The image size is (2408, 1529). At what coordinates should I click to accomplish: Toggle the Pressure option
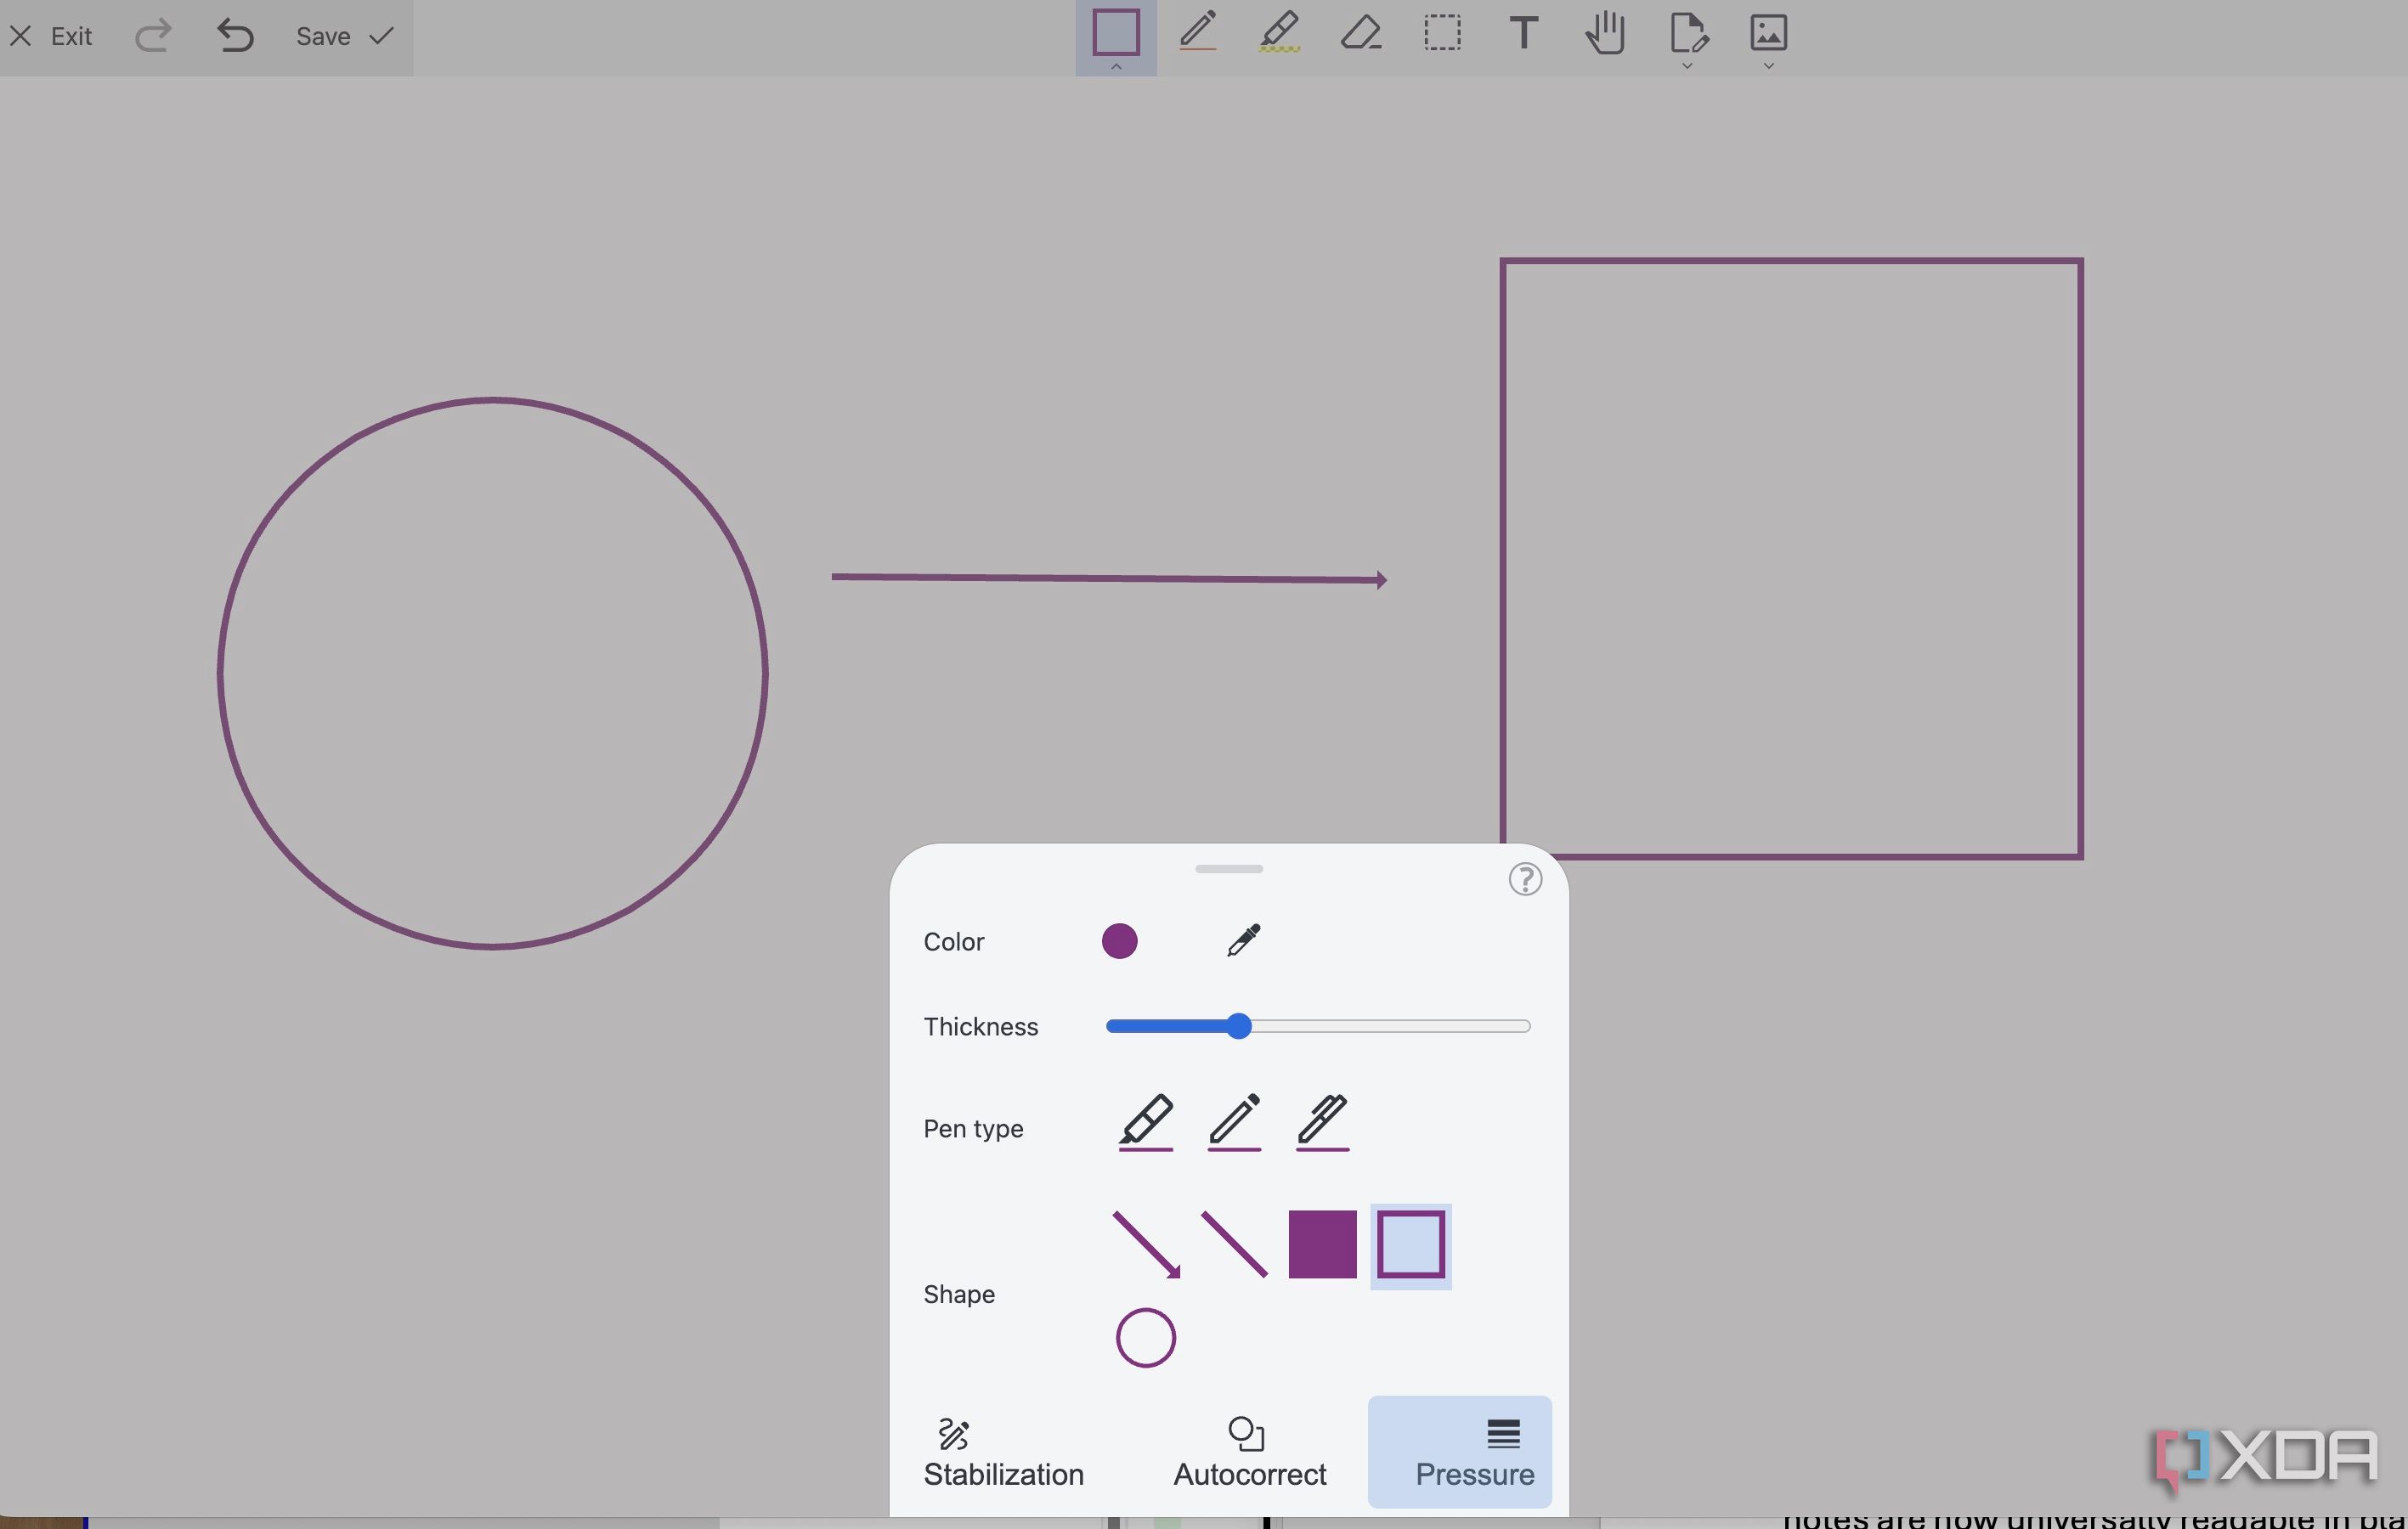[1459, 1452]
